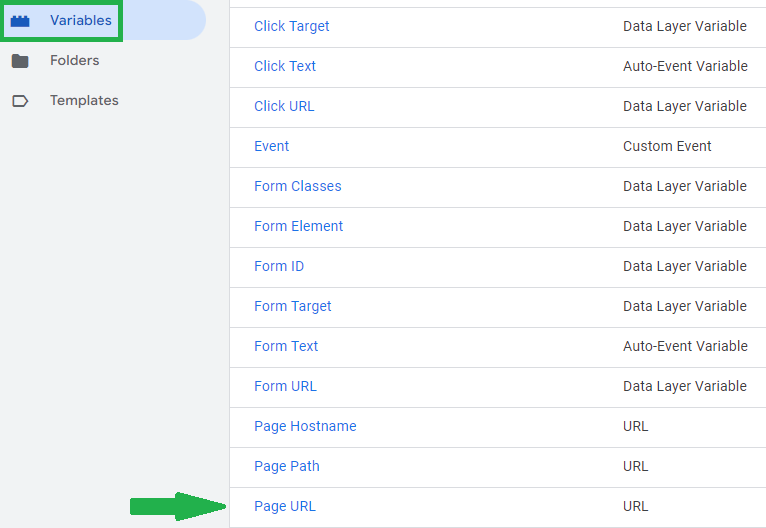
Task: Open the Click Text variable
Action: (x=285, y=66)
